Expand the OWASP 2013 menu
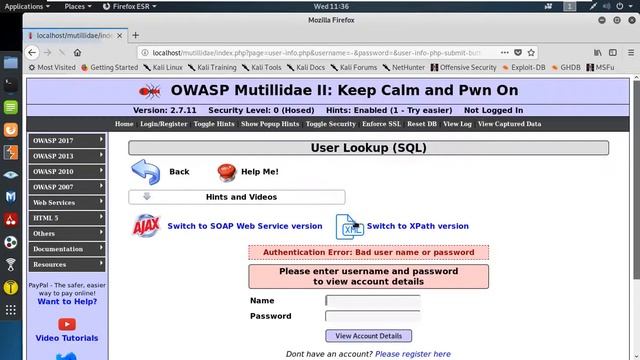Screen dimensions: 640x360 point(67,156)
